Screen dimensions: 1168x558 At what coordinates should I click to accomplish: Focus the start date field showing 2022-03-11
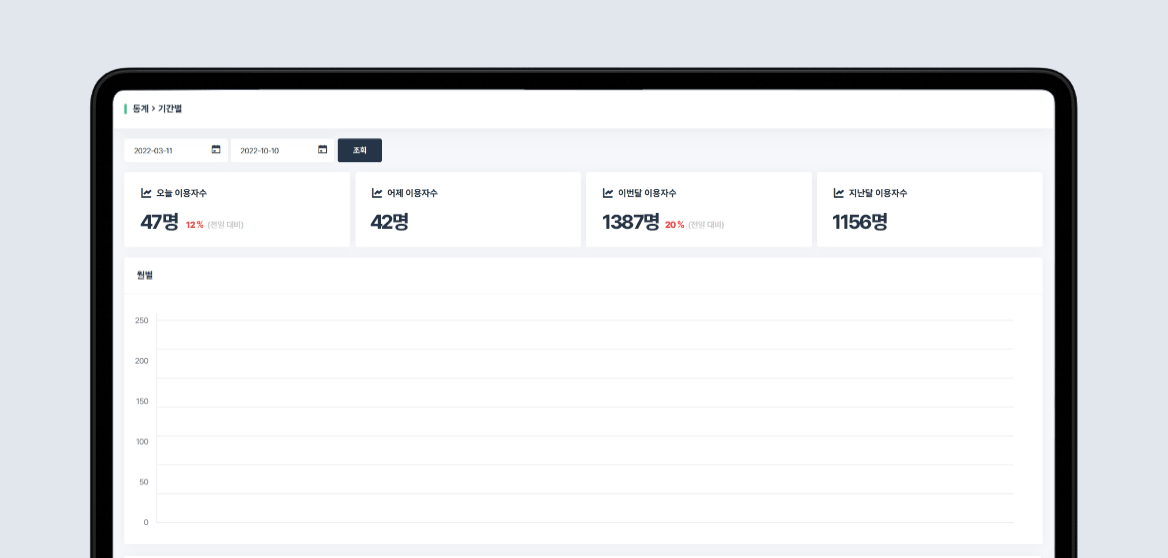(165, 150)
